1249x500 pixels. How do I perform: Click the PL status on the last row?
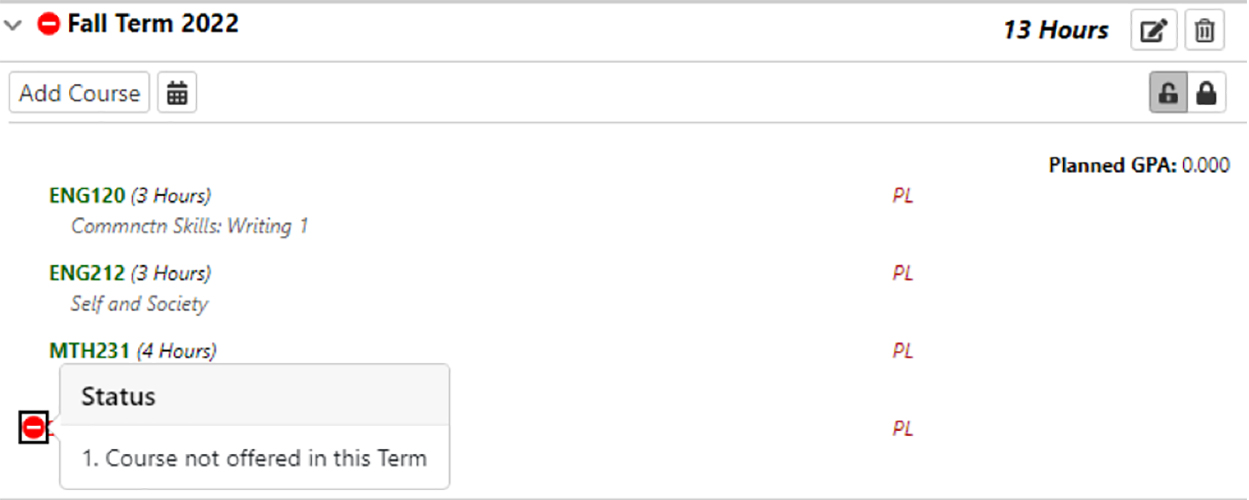pyautogui.click(x=903, y=429)
